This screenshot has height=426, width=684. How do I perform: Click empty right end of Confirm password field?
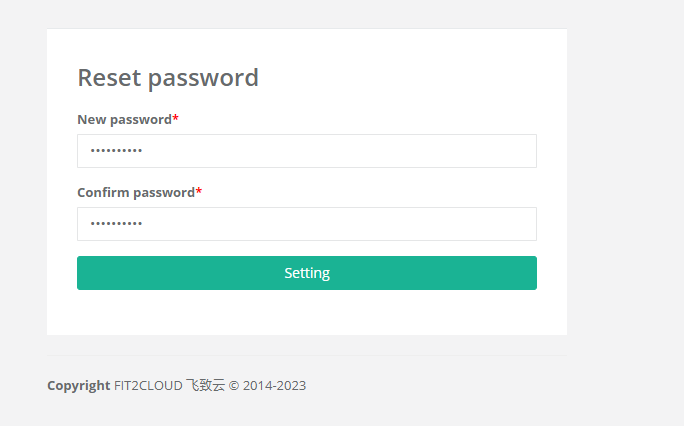point(500,224)
